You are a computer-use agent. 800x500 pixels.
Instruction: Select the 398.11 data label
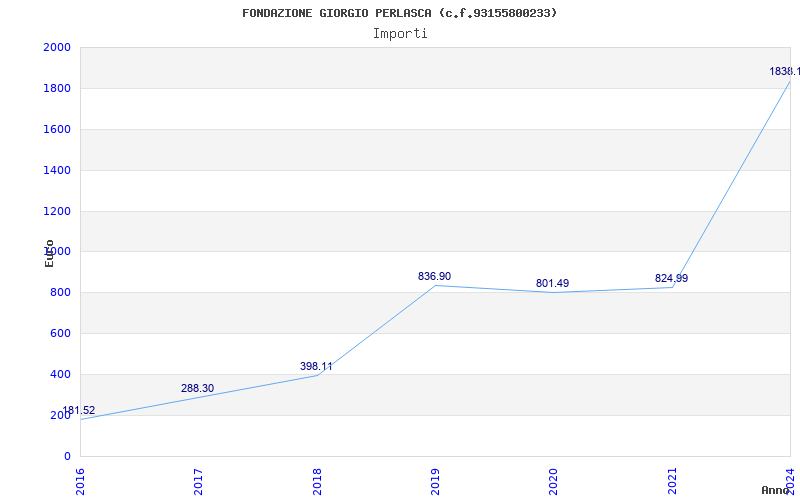pyautogui.click(x=316, y=366)
